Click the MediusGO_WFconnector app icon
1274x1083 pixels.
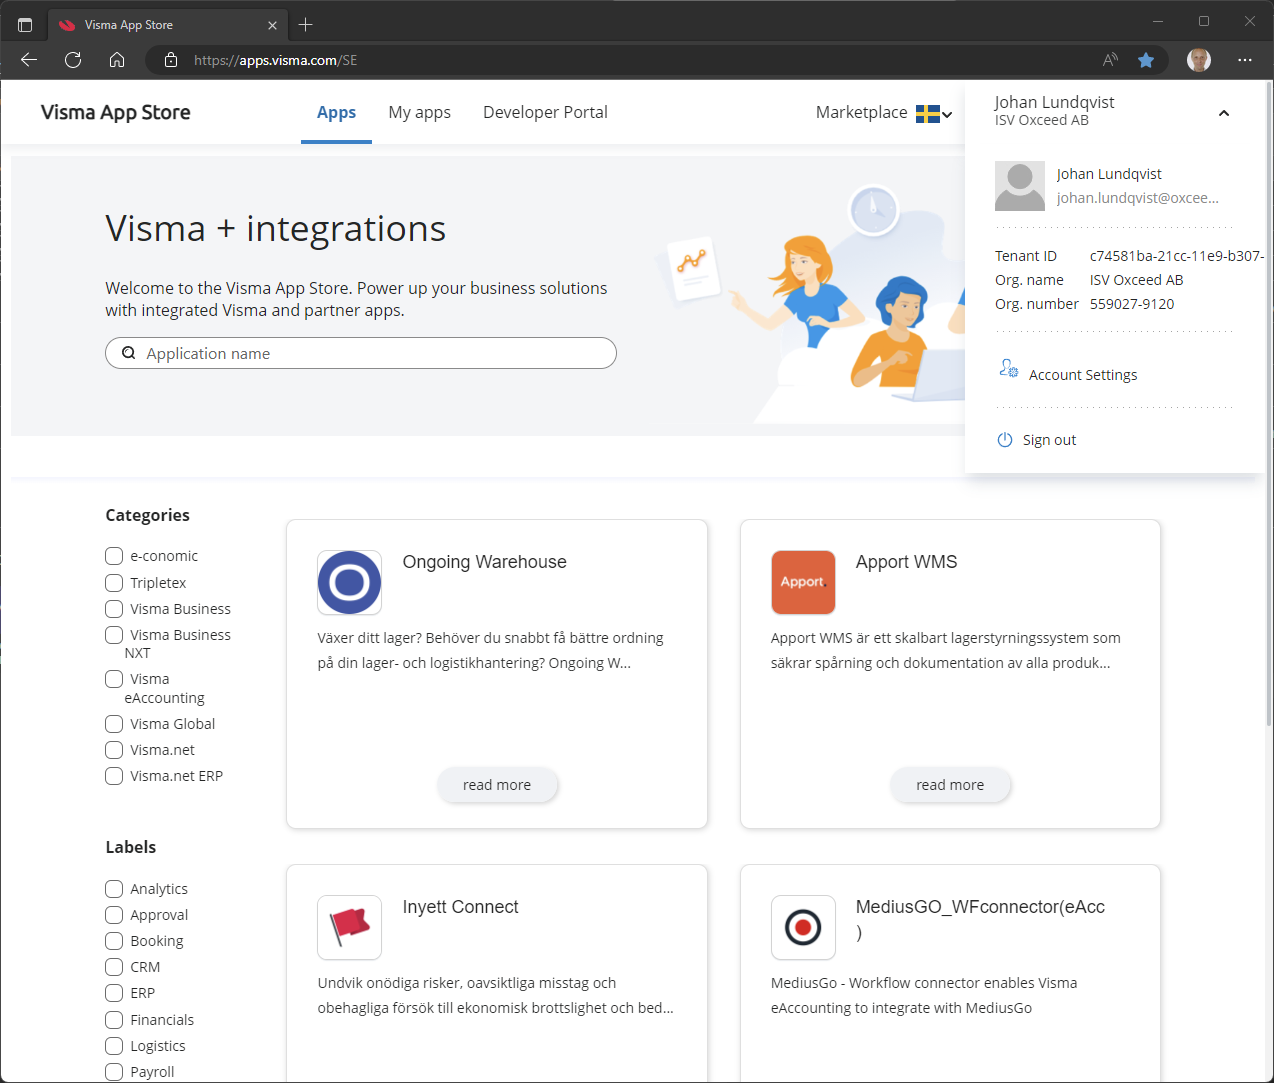pos(803,927)
